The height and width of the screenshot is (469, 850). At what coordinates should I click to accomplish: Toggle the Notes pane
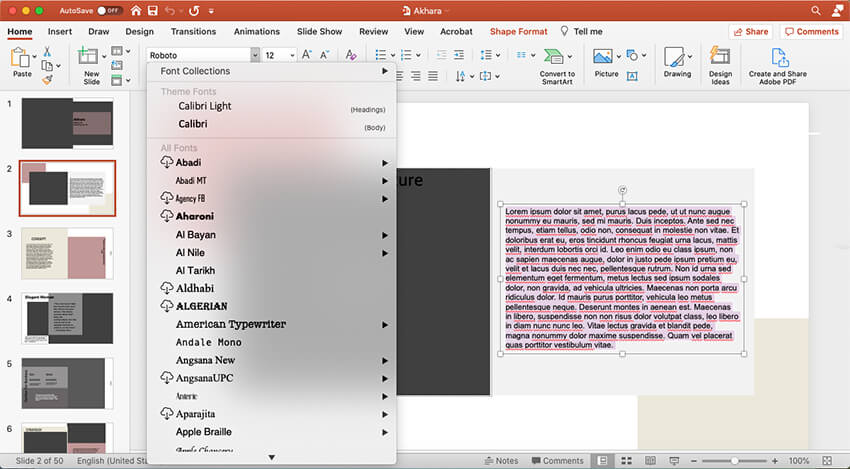point(500,461)
